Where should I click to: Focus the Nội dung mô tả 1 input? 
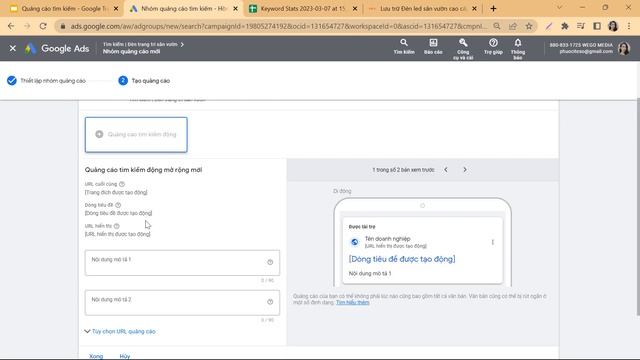pyautogui.click(x=182, y=263)
